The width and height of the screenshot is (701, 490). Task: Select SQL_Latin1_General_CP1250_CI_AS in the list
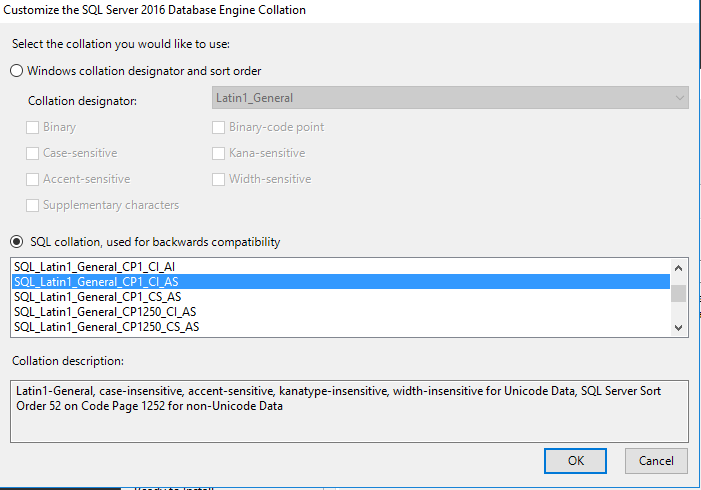[x=341, y=312]
